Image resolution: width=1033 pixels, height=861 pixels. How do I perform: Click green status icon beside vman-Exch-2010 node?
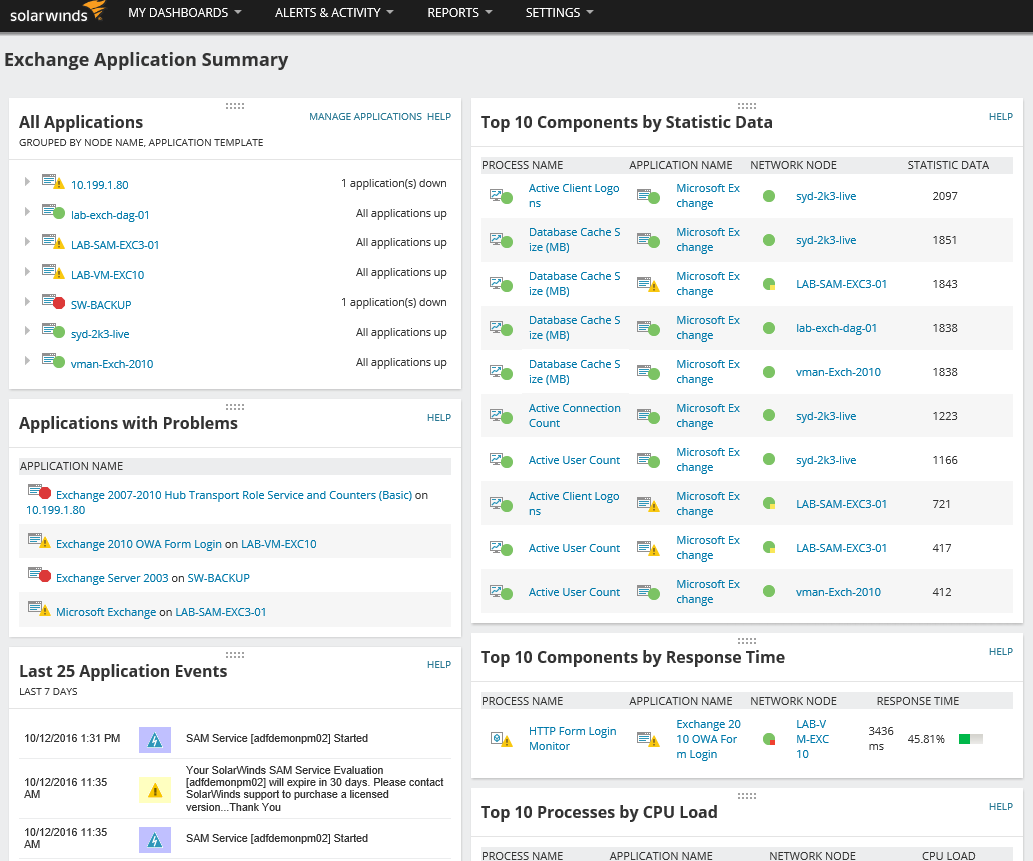pos(53,361)
